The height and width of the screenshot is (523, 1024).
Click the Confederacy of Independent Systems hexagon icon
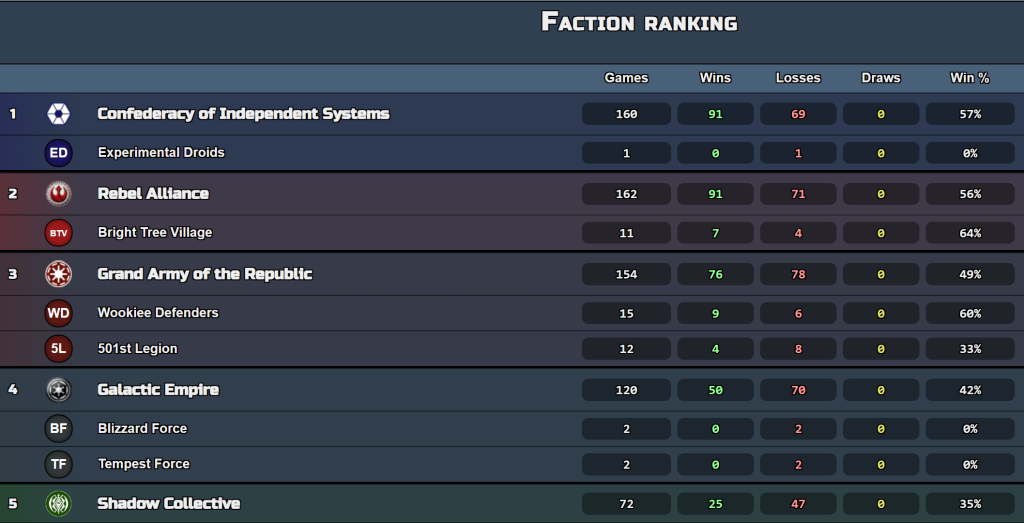[x=58, y=114]
